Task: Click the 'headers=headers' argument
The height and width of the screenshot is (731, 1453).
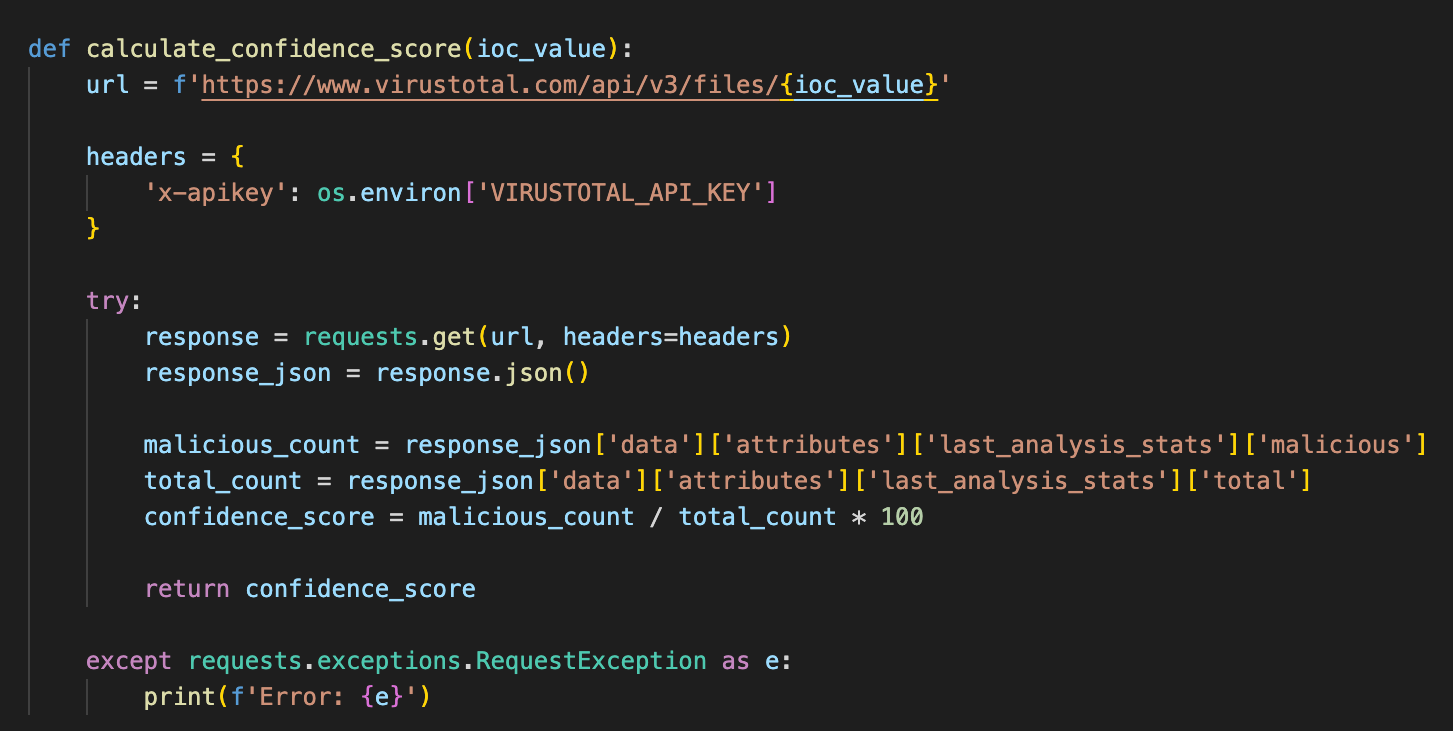Action: coord(671,337)
